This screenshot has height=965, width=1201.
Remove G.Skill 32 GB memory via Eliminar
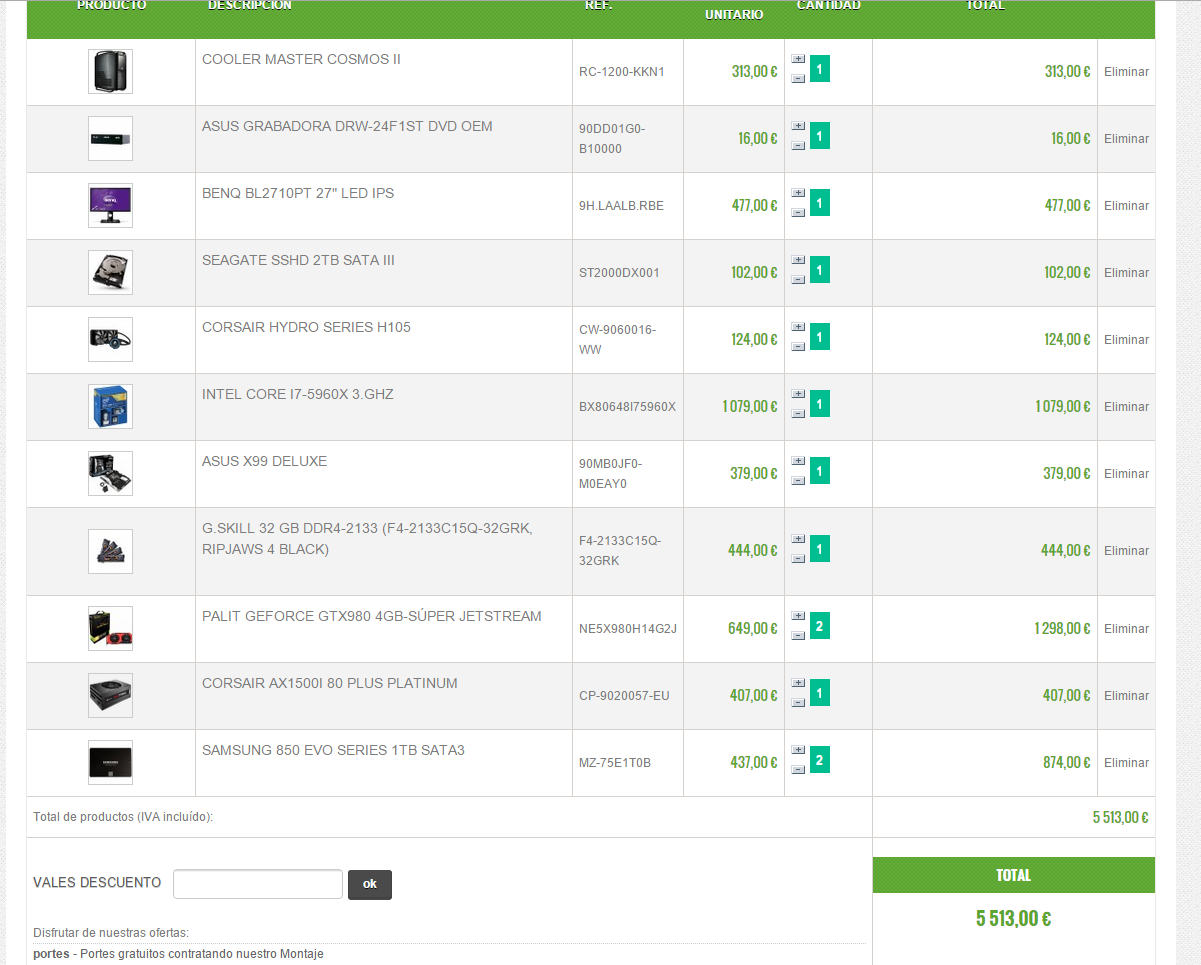(1126, 551)
